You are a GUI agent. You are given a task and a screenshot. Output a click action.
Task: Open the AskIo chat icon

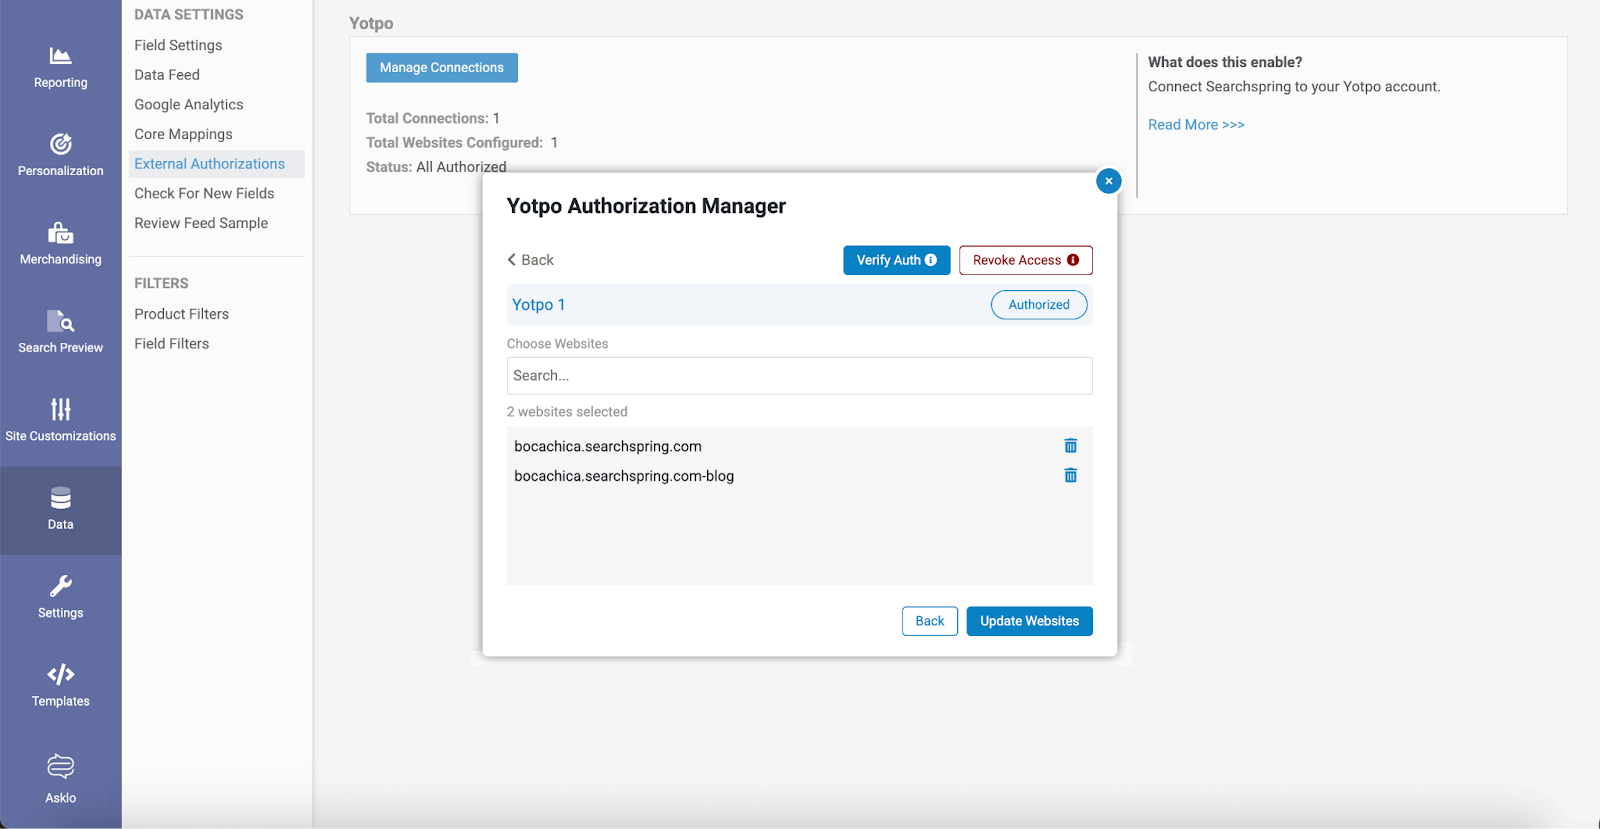[60, 766]
